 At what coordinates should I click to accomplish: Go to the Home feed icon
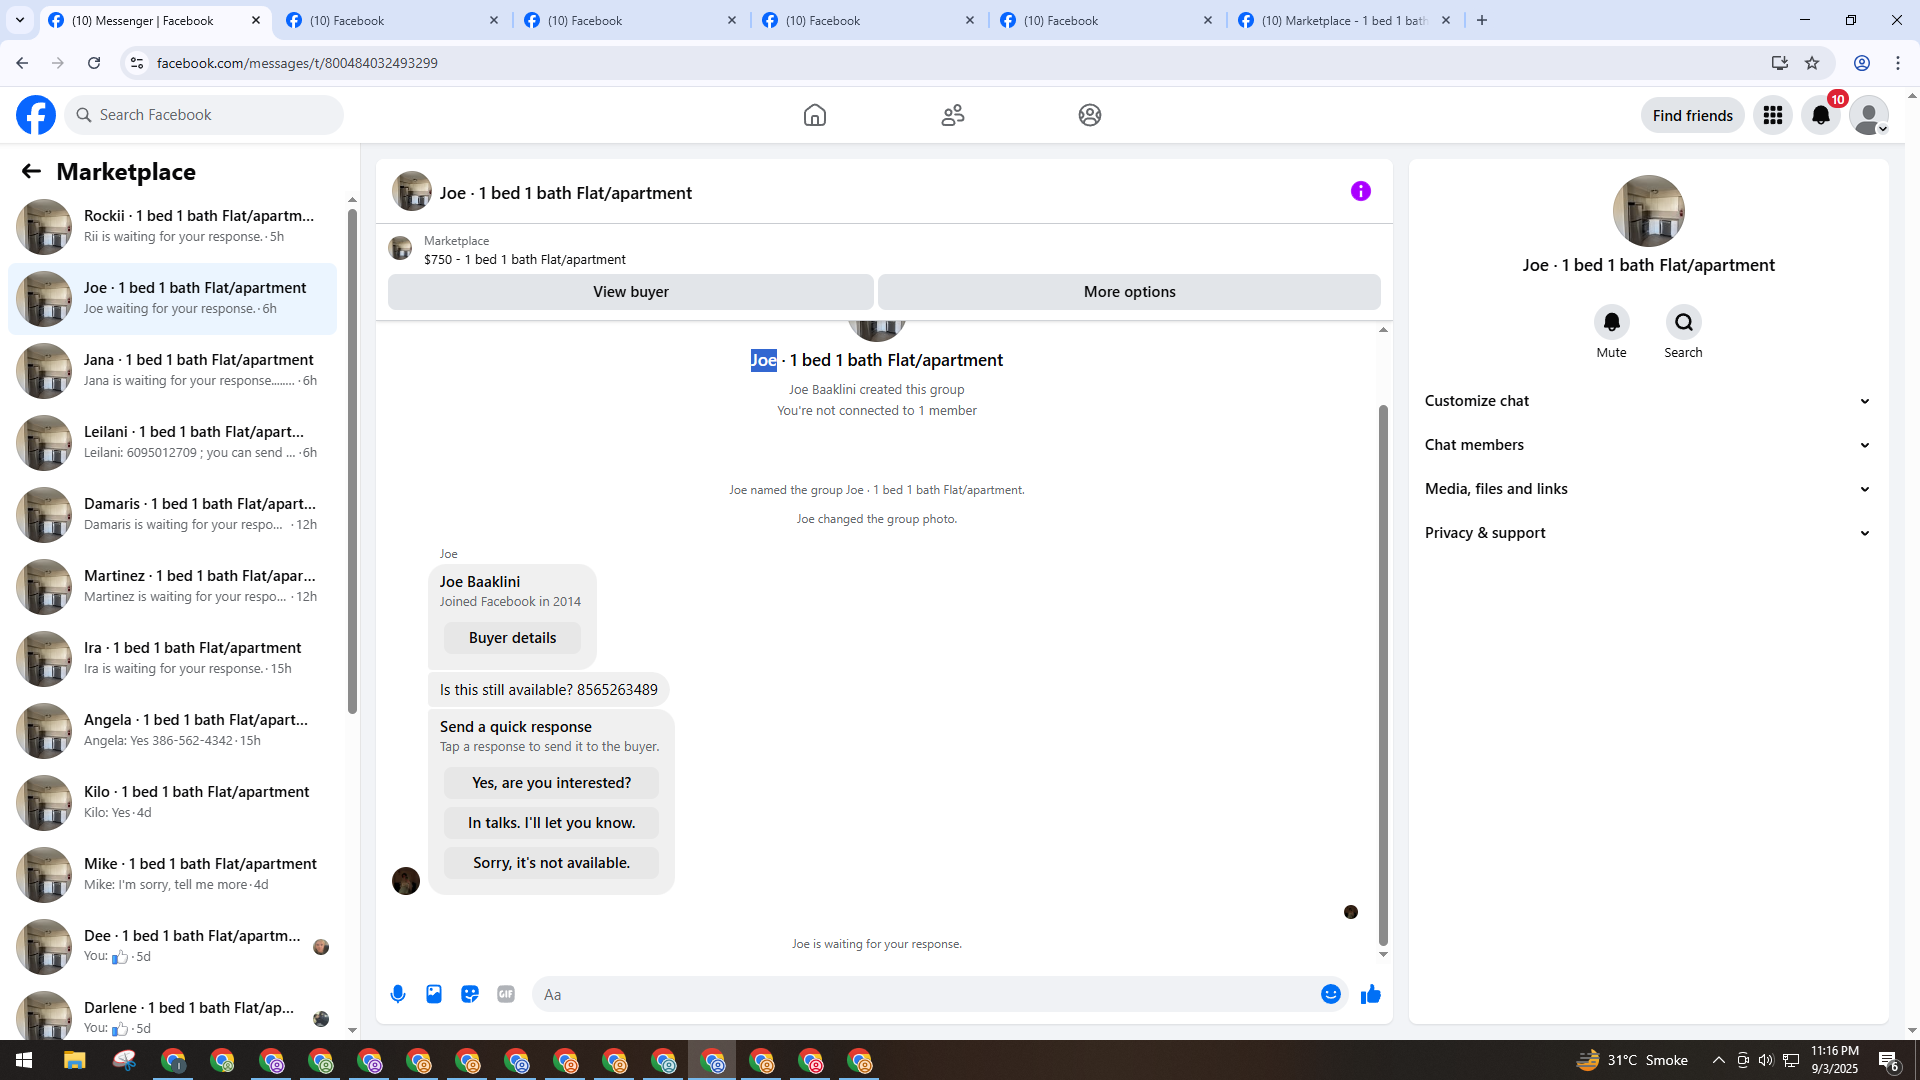815,115
